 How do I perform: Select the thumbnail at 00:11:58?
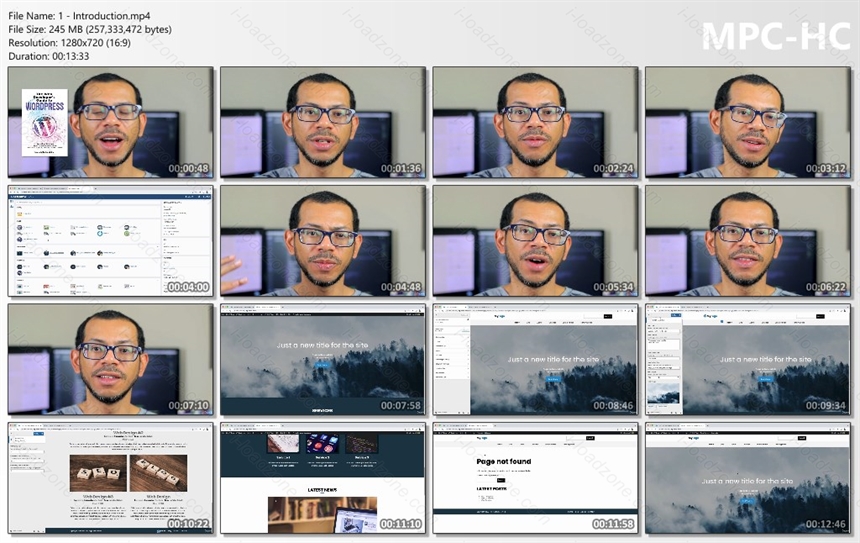[535, 478]
